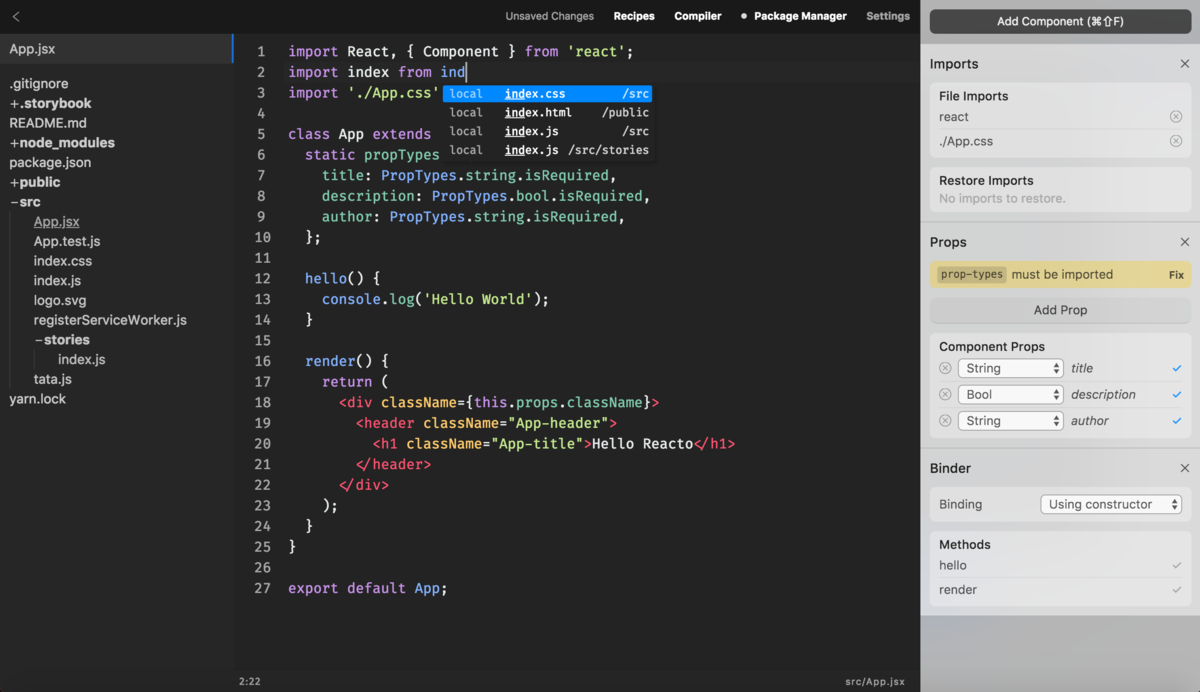
Task: Close the Imports panel
Action: point(1184,63)
